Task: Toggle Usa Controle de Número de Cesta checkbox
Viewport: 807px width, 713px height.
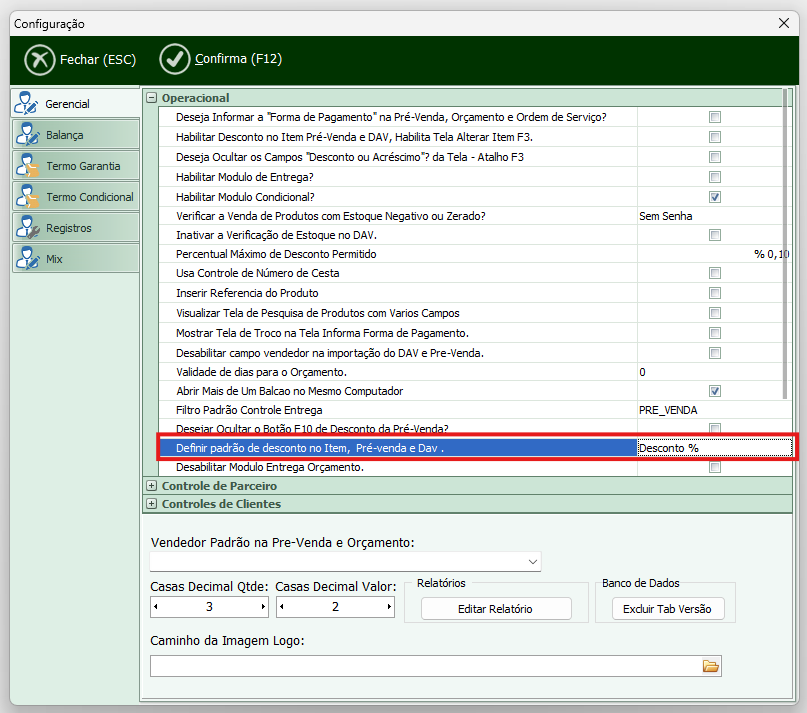Action: (715, 273)
